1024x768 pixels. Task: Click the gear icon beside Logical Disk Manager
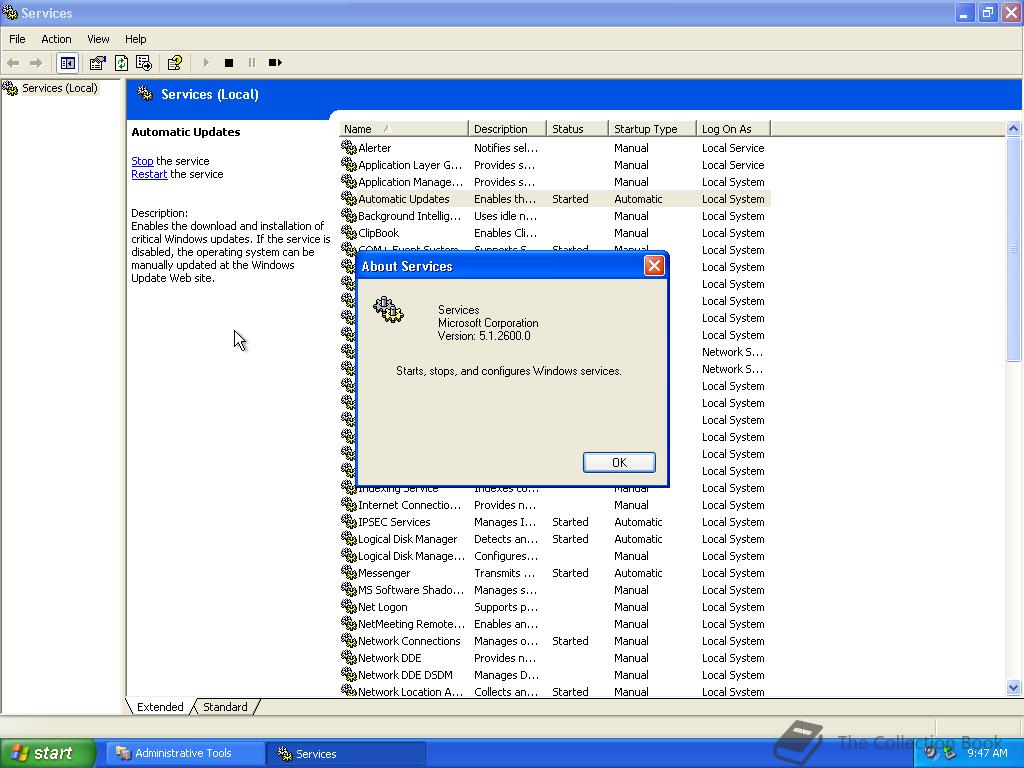click(349, 539)
